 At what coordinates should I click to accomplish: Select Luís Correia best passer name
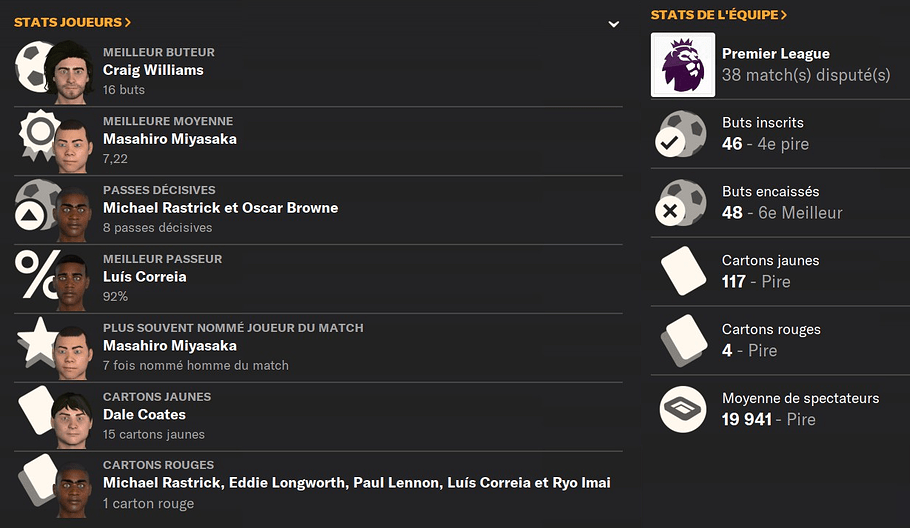[x=145, y=277]
